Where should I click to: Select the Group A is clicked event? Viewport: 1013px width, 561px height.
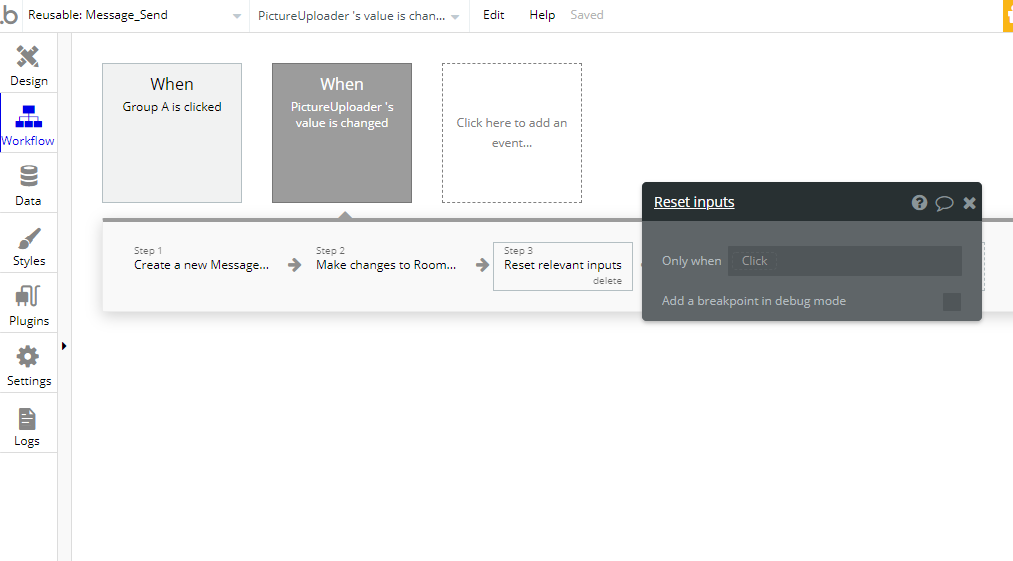pos(172,133)
